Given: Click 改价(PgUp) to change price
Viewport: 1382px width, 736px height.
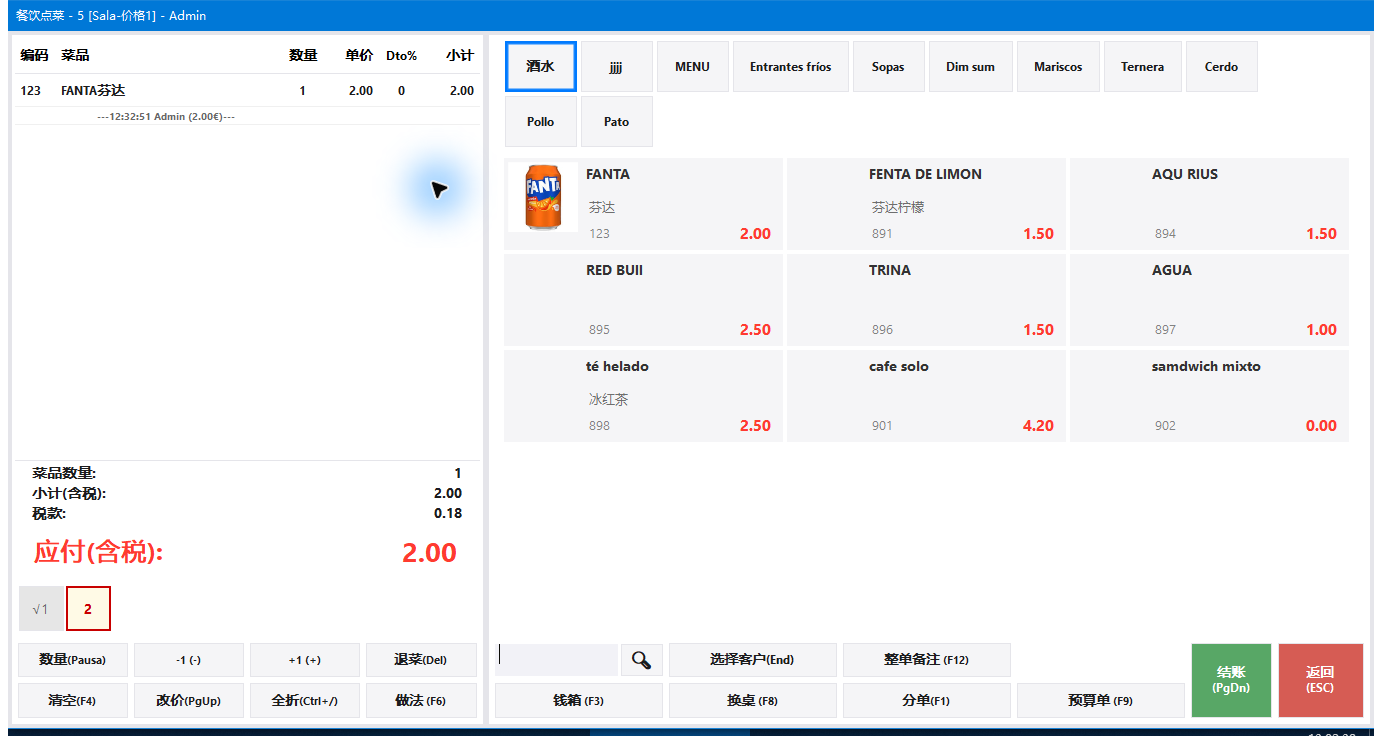Looking at the screenshot, I should [189, 701].
